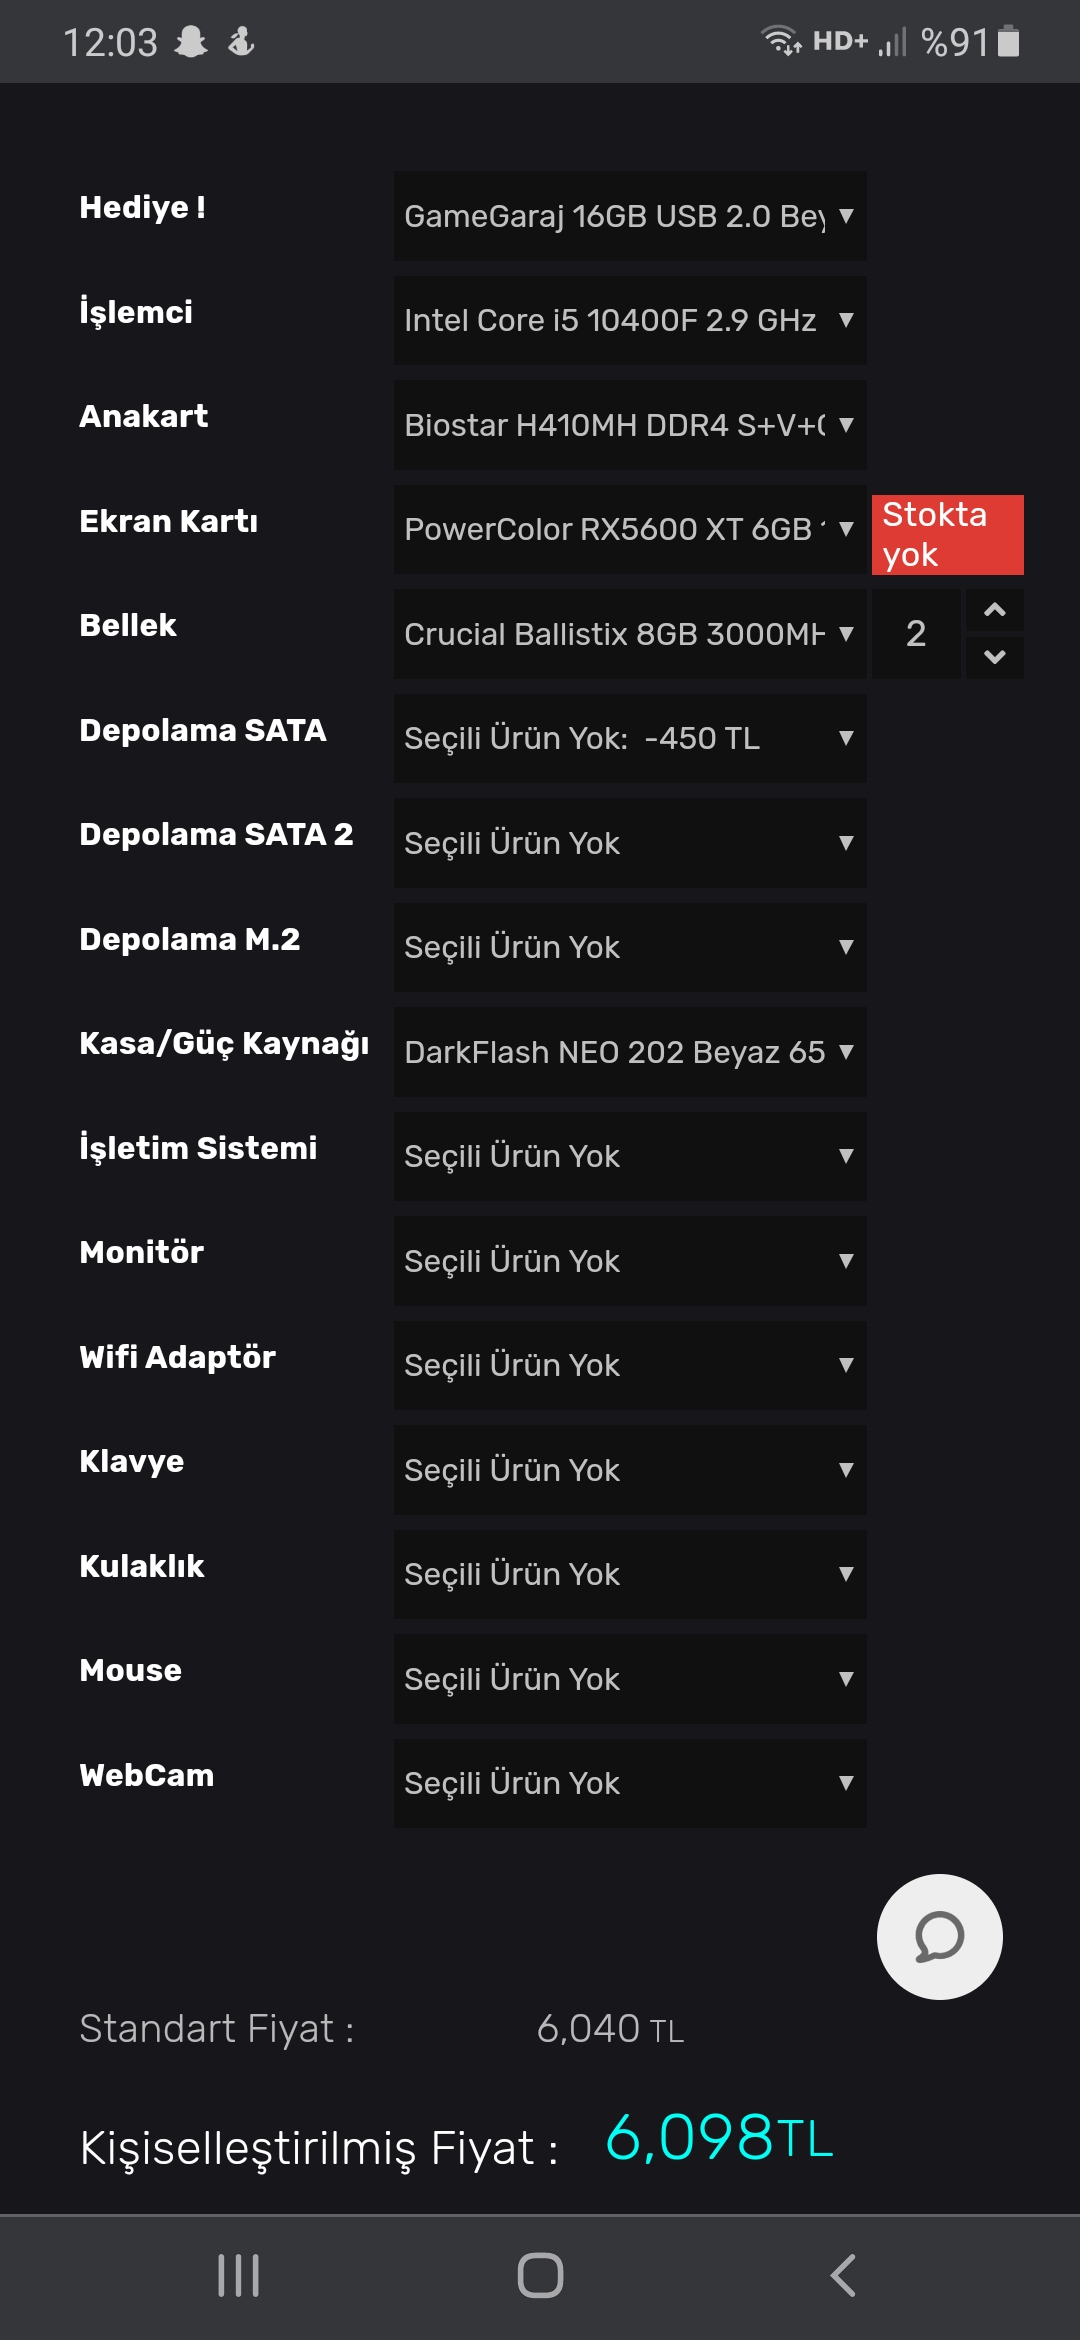Viewport: 1080px width, 2340px height.
Task: Tap the battery icon in status bar
Action: tap(1009, 42)
